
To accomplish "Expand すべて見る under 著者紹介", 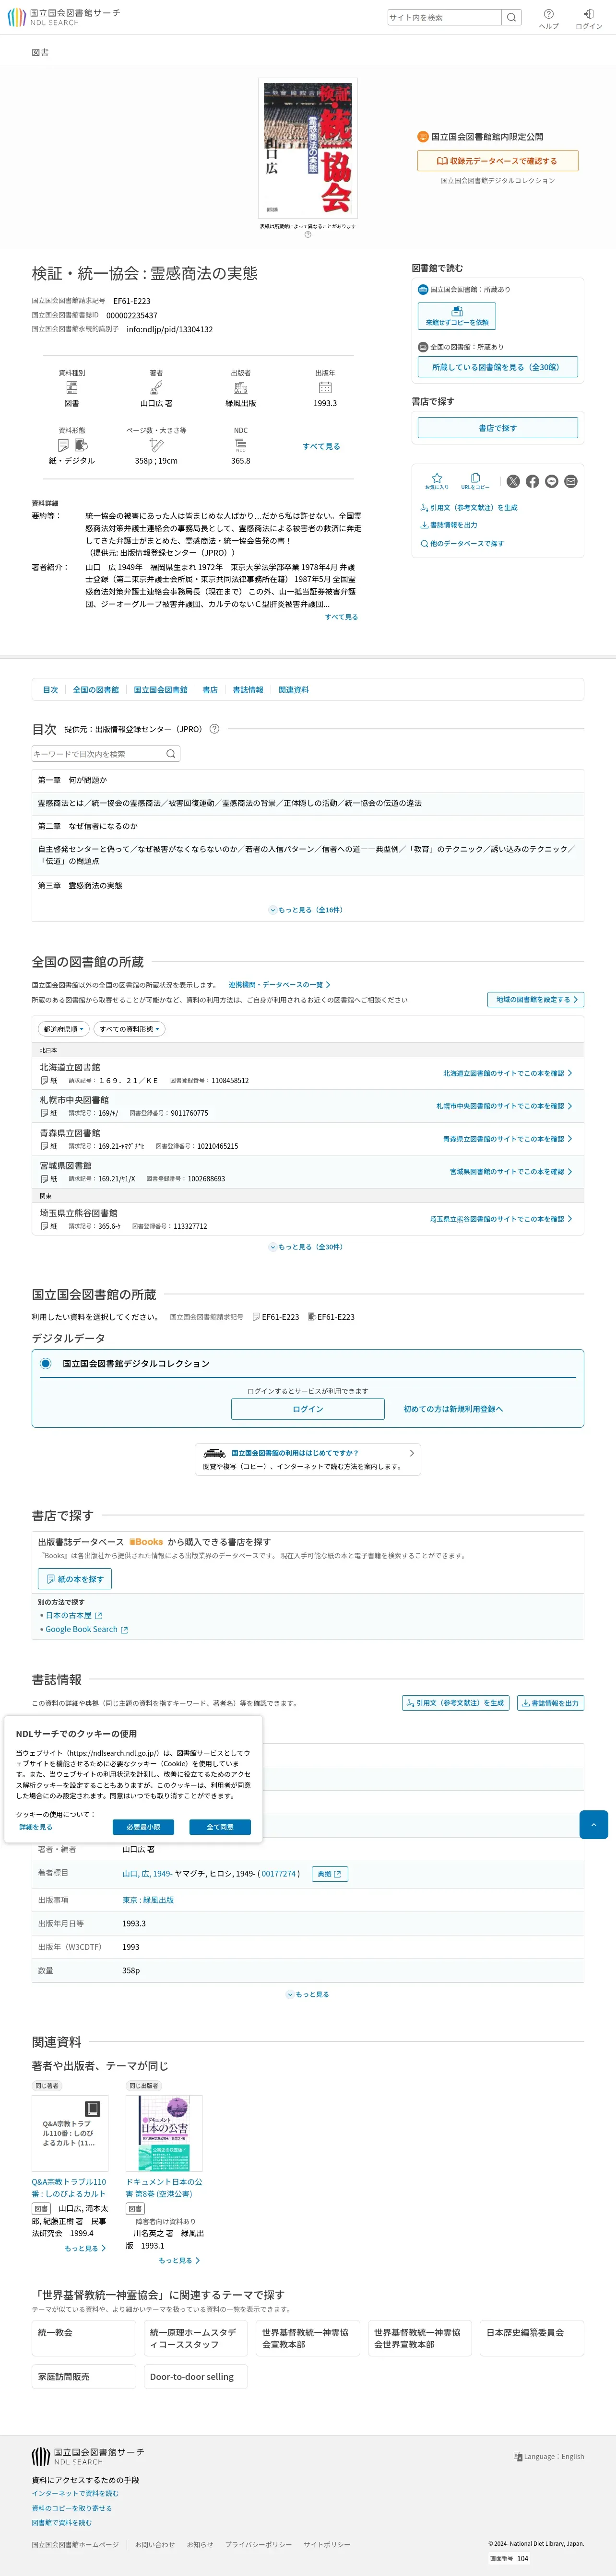I will (341, 617).
